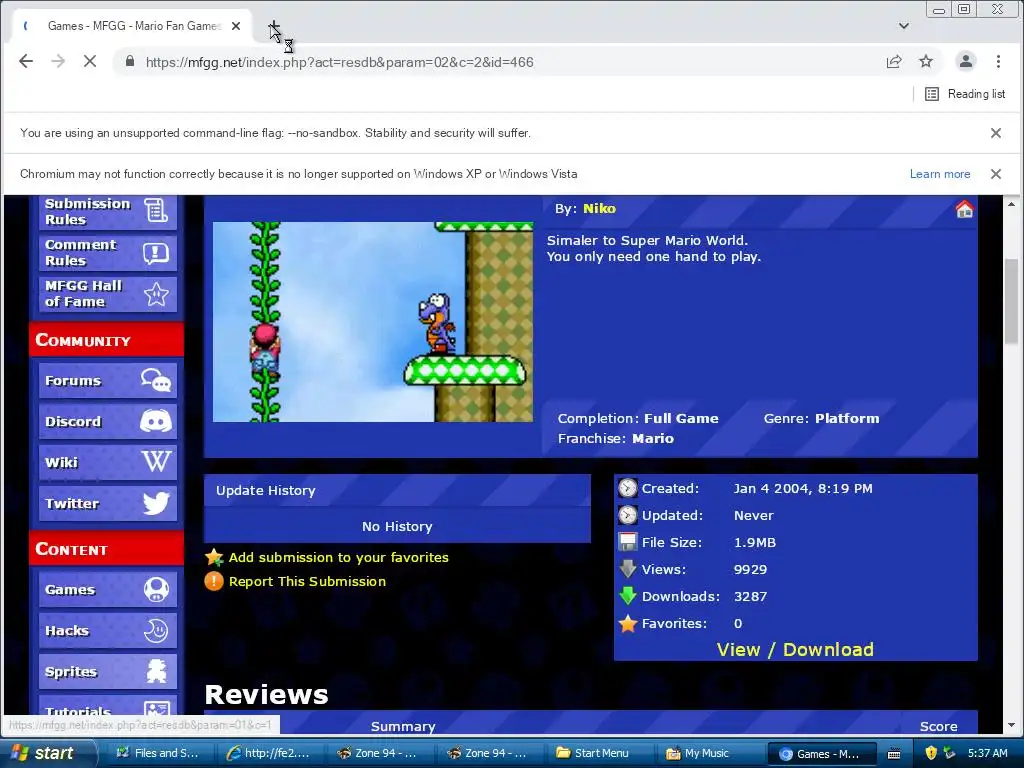The image size is (1024, 768).
Task: Switch to the http://fe2 Internet Explorer window
Action: (x=268, y=754)
